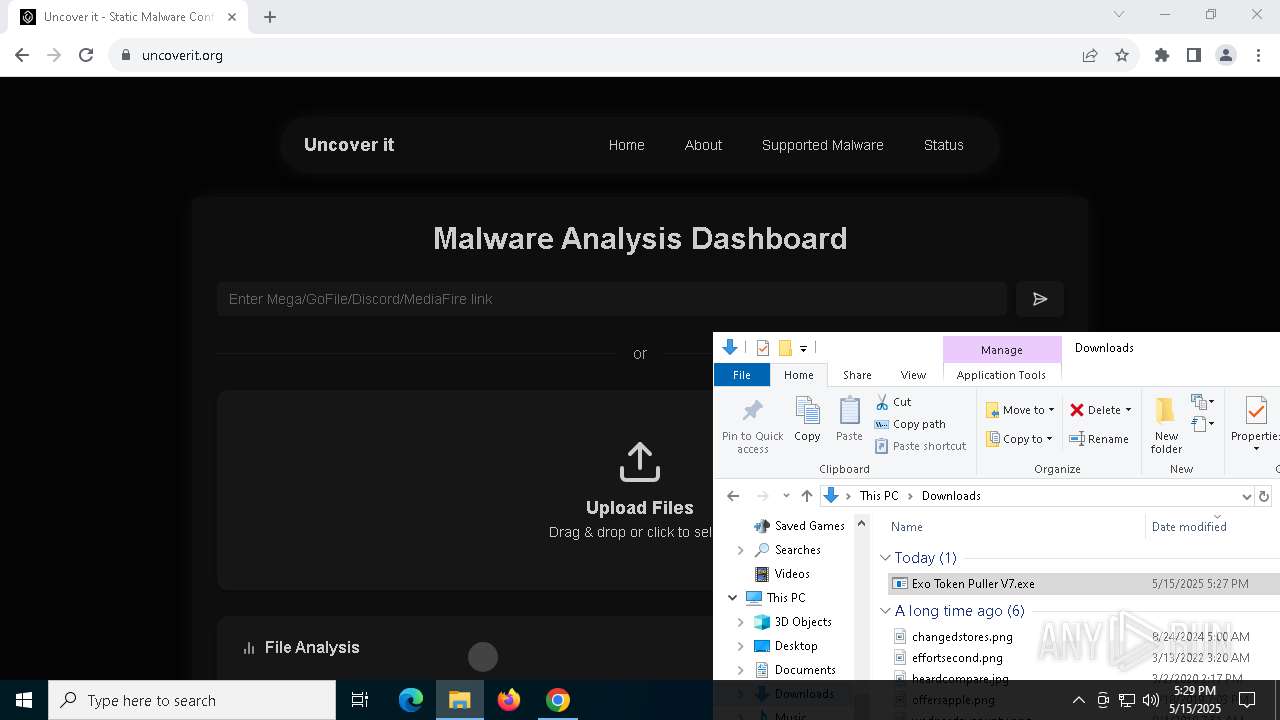Go to Home nav link
Image resolution: width=1280 pixels, height=720 pixels.
pos(627,145)
